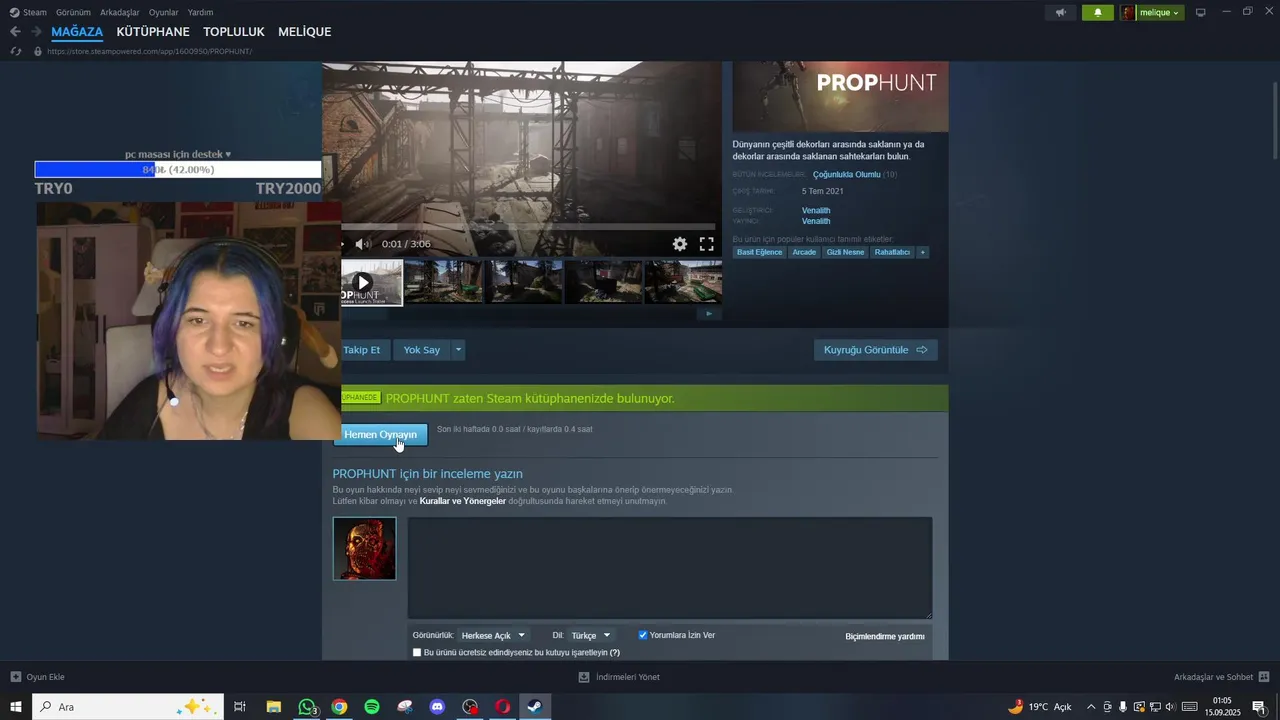Open Task View on the taskbar

[x=240, y=707]
